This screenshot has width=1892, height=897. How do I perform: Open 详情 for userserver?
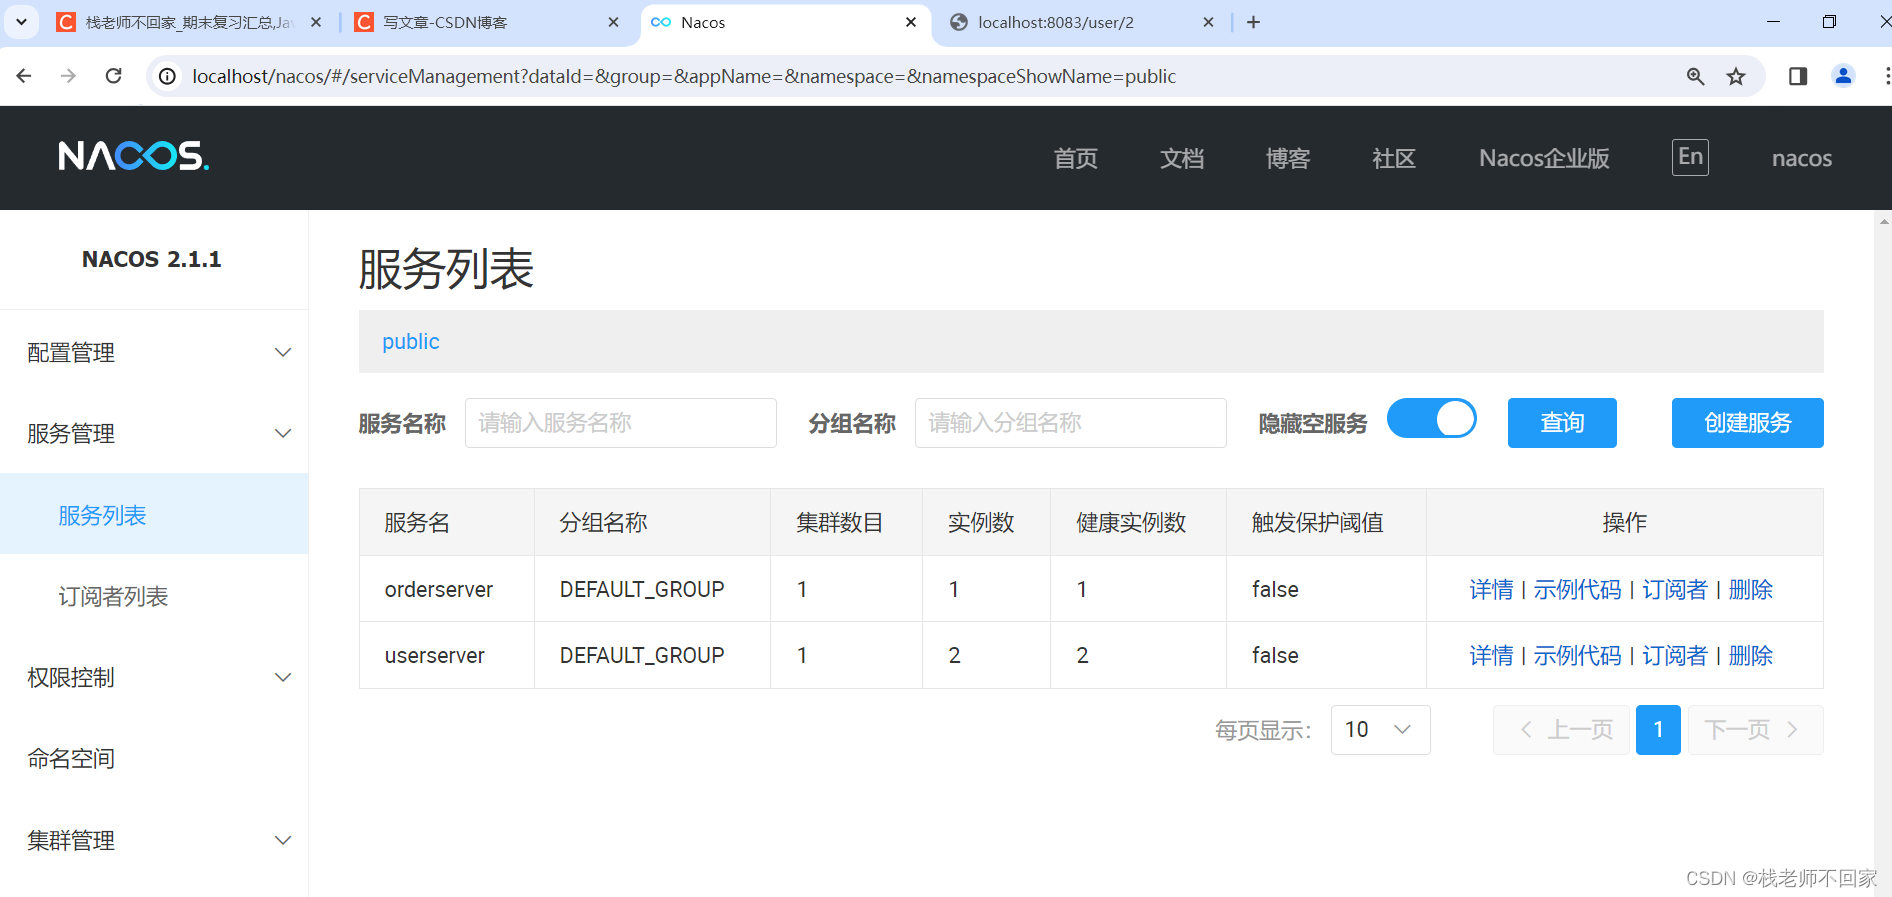(1491, 655)
